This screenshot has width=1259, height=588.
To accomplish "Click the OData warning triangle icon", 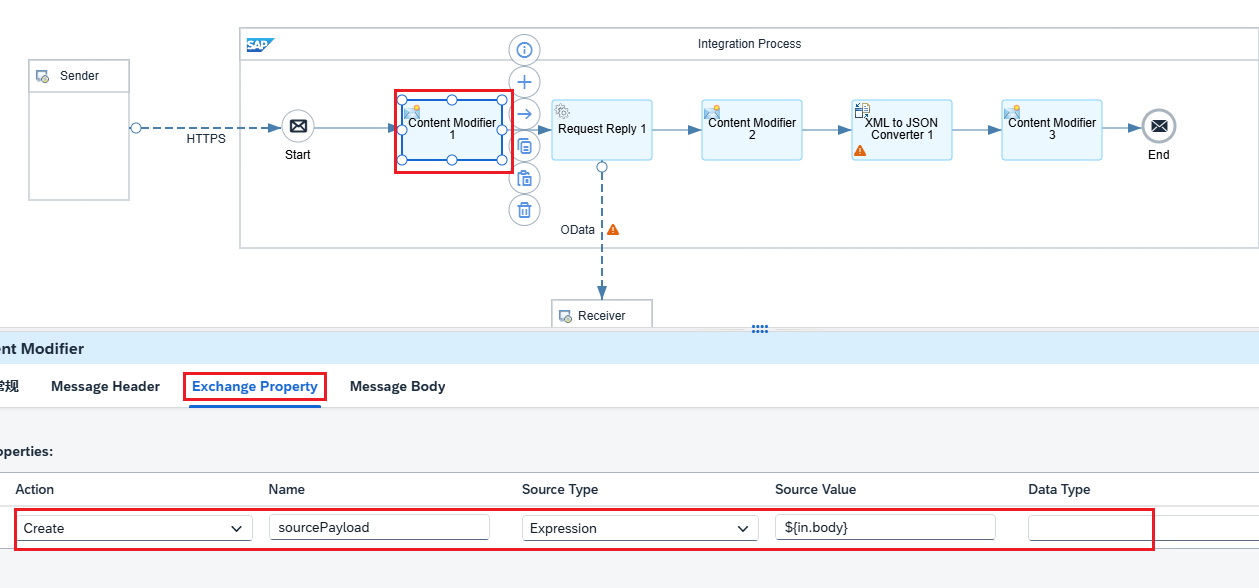I will (613, 230).
